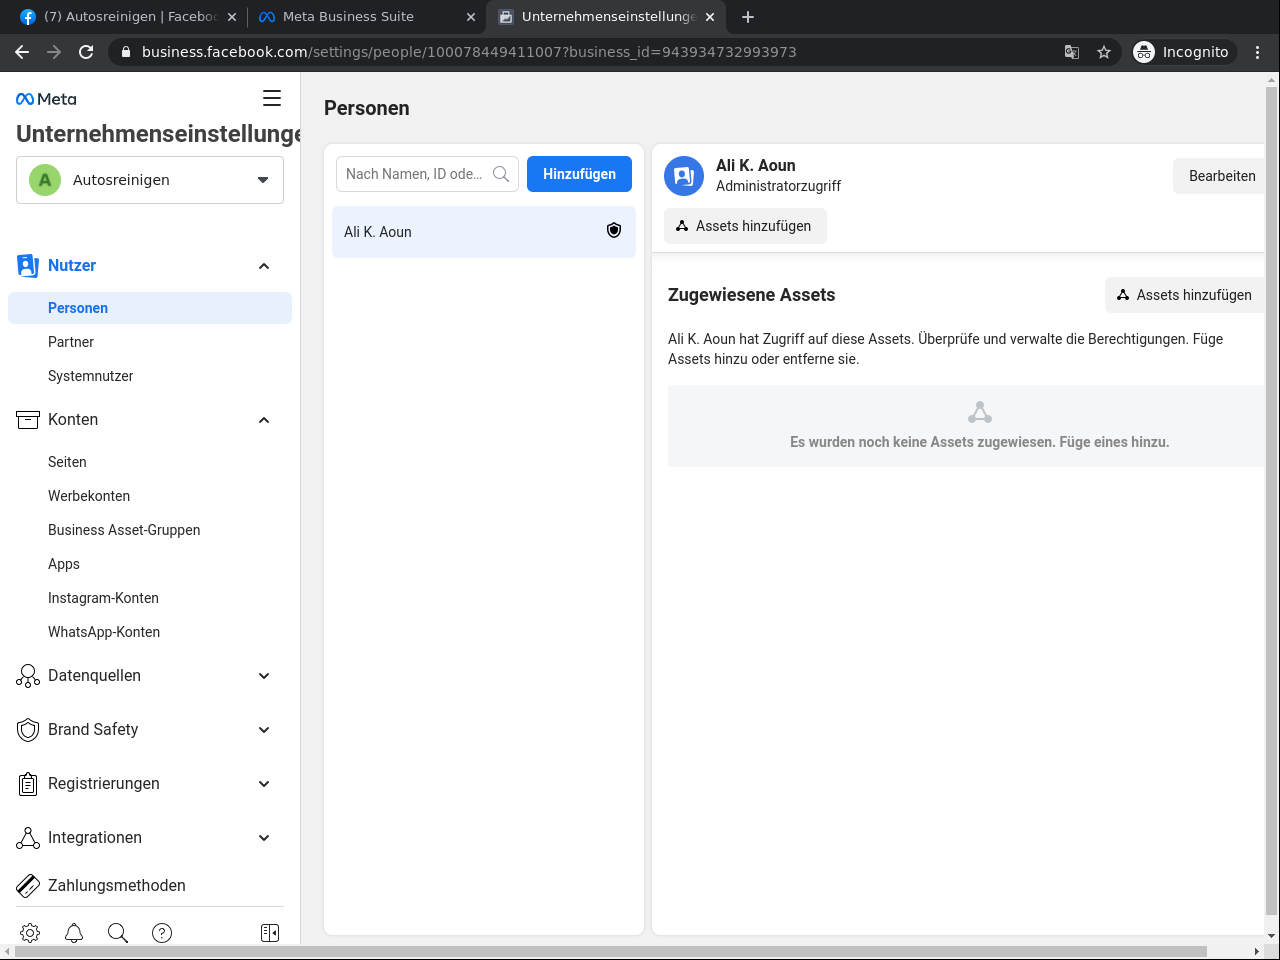Collapse the Nutzer section chevron
1280x960 pixels.
coord(264,266)
